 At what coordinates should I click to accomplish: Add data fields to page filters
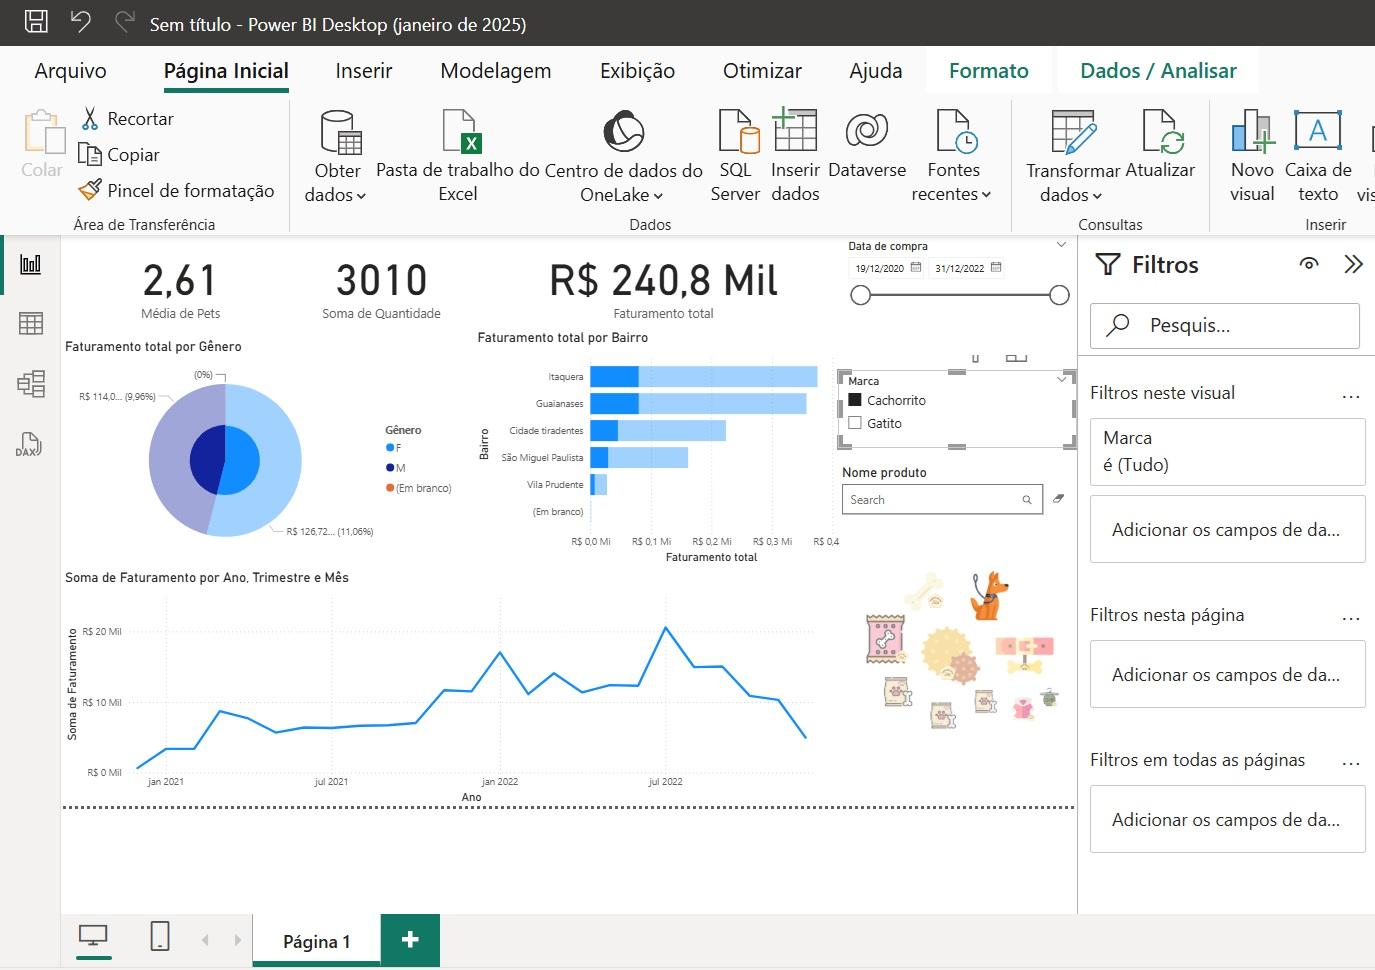[x=1227, y=674]
